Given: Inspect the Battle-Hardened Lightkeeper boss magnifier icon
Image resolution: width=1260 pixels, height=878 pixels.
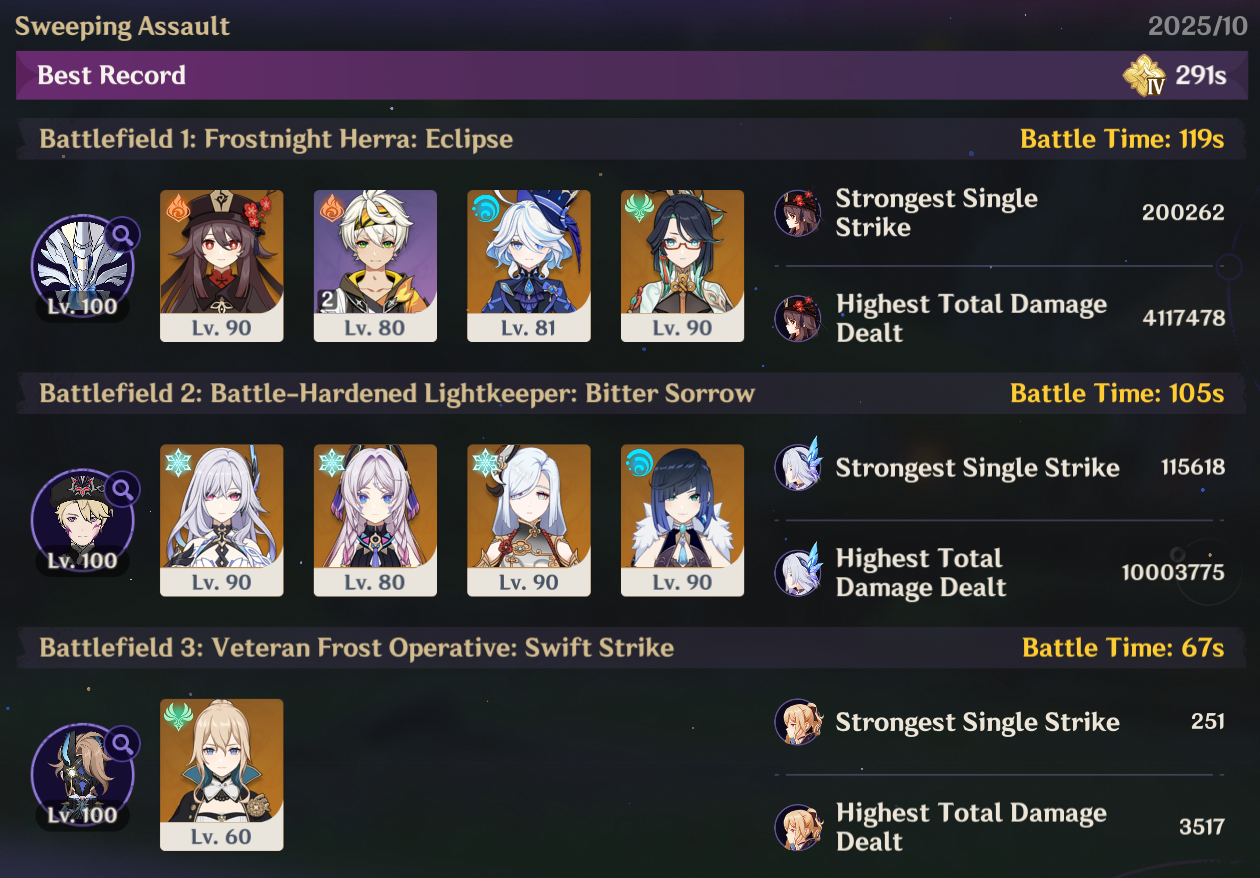Looking at the screenshot, I should coord(123,489).
